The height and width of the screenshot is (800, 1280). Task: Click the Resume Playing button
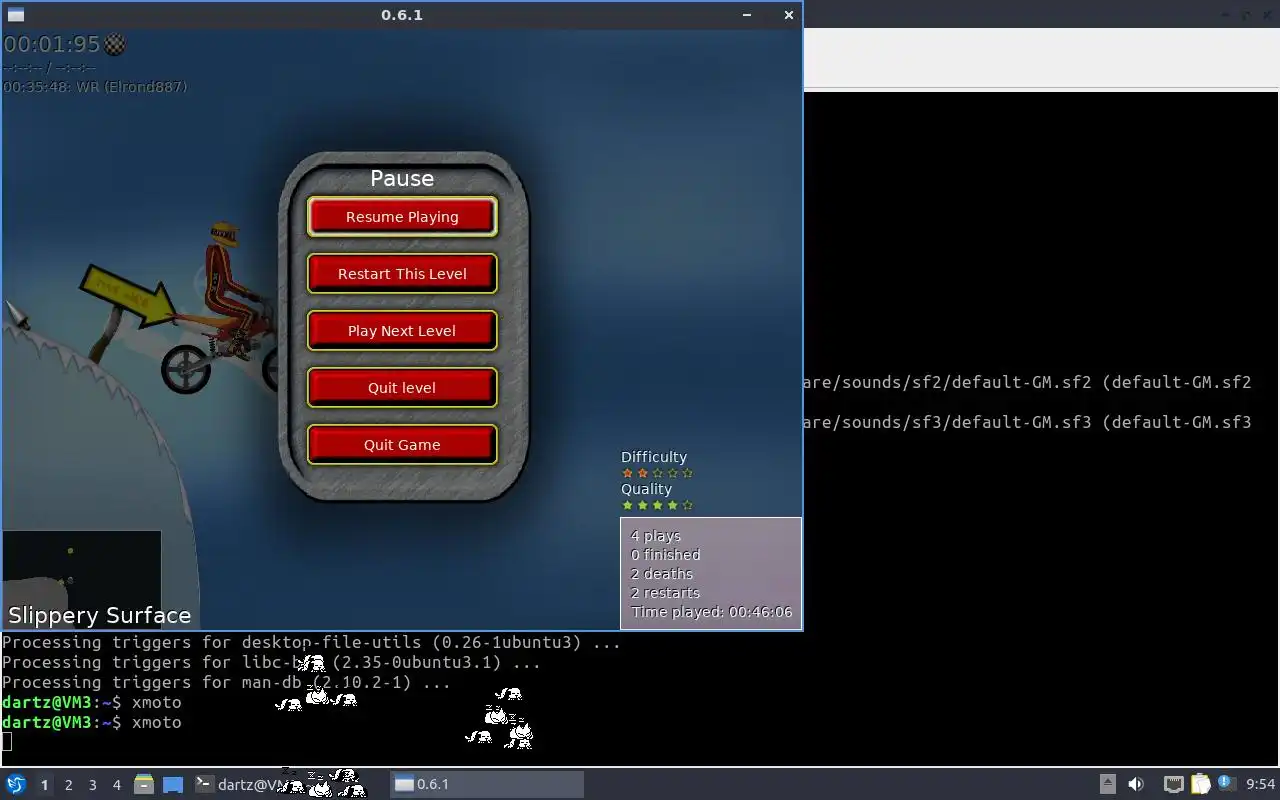[402, 217]
